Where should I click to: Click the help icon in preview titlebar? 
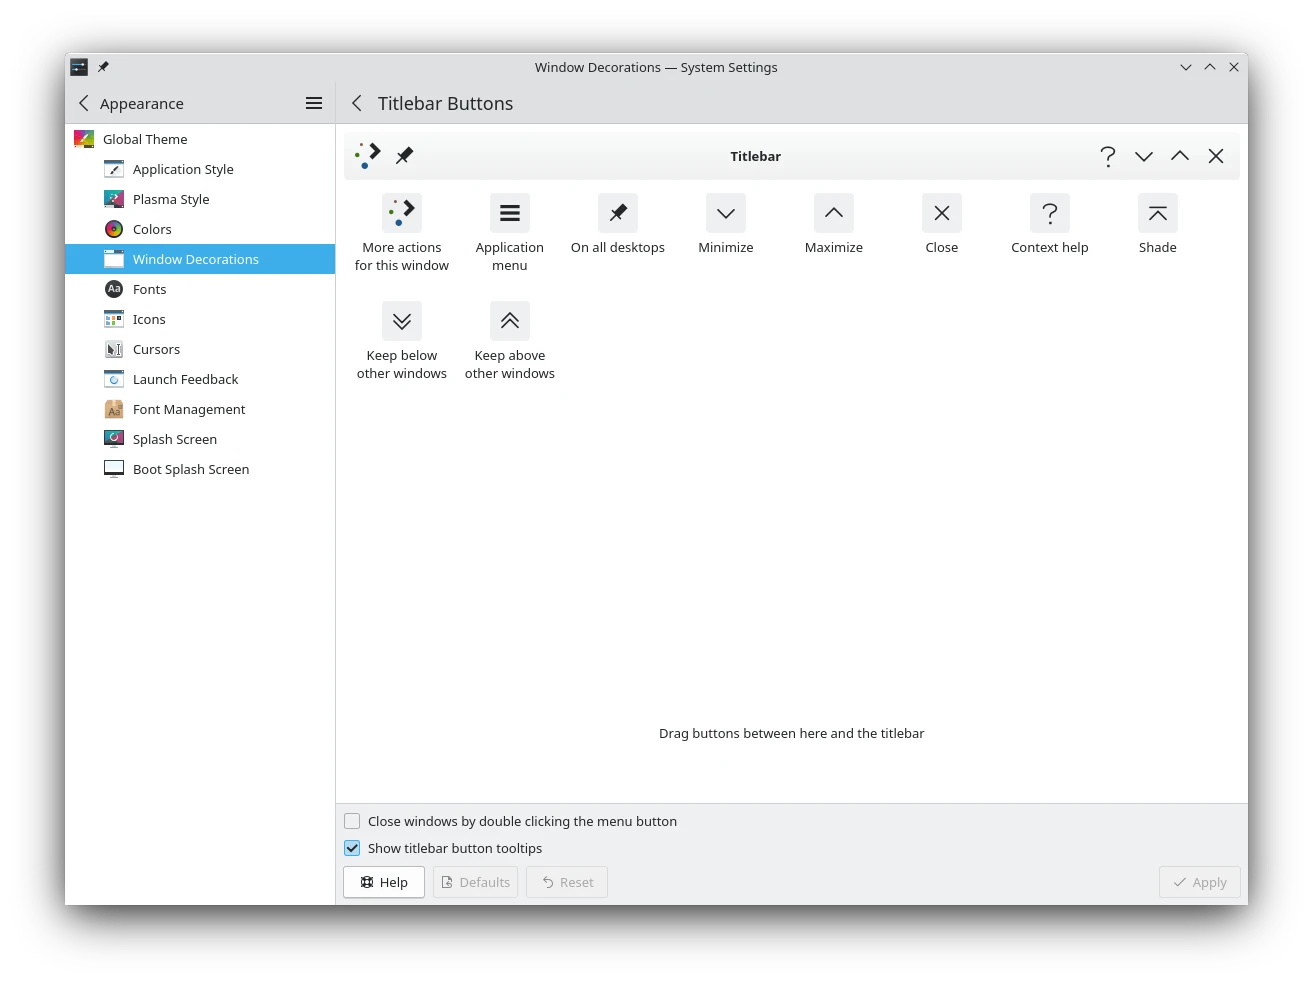(x=1107, y=156)
